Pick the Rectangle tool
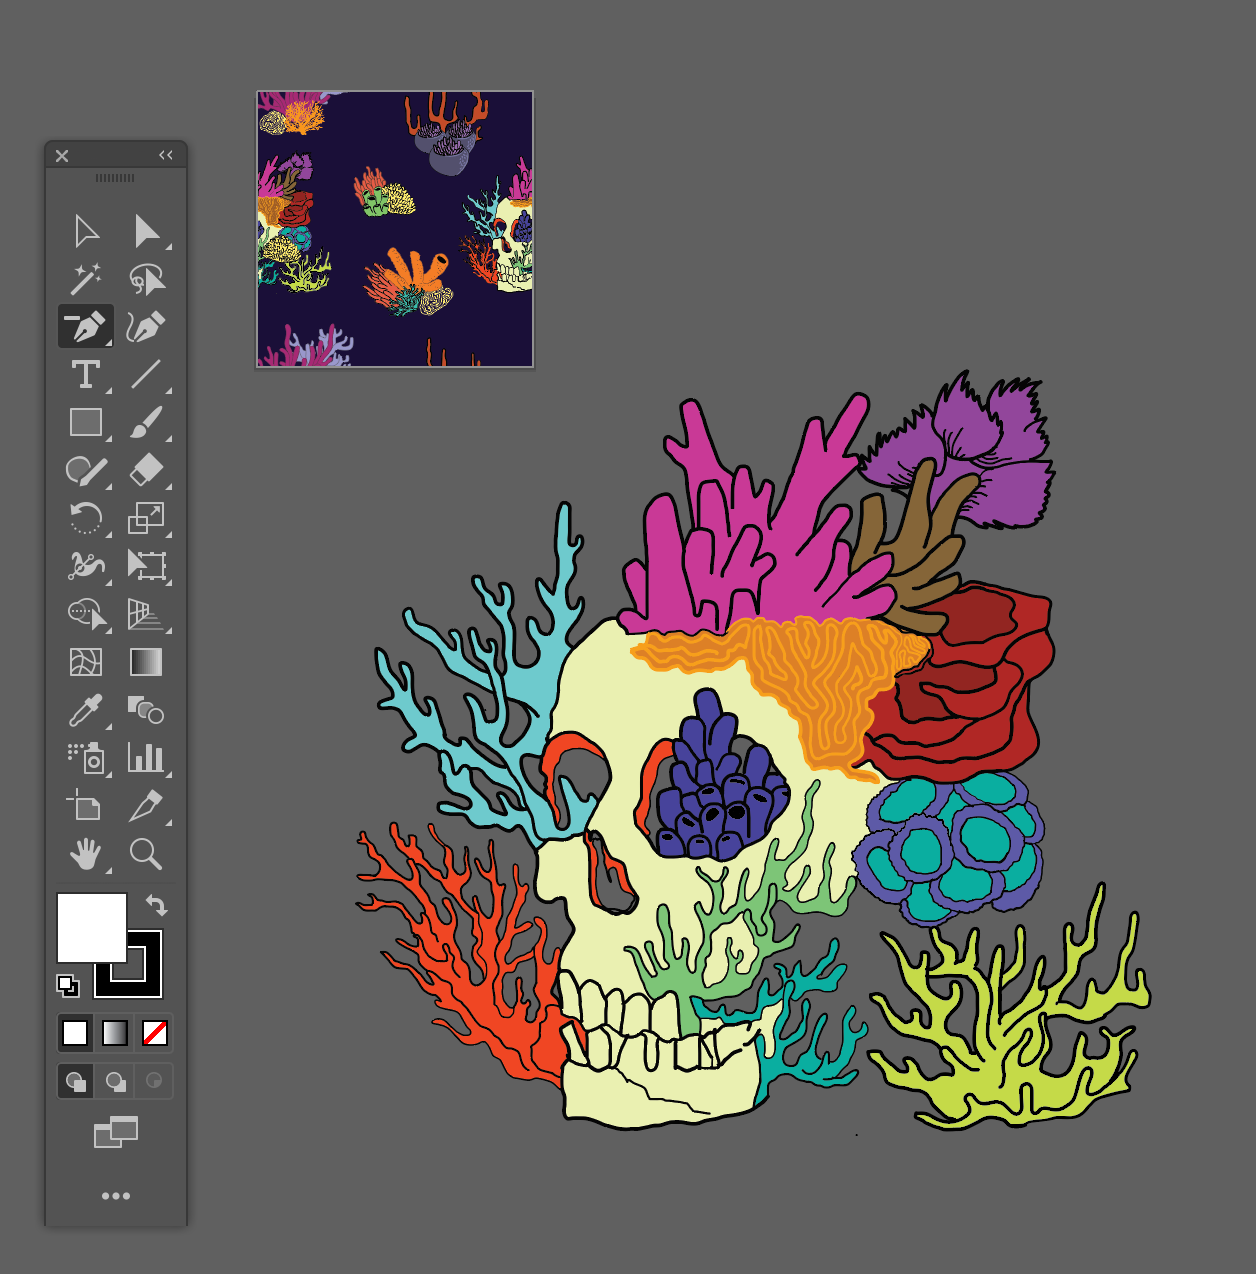 [86, 422]
